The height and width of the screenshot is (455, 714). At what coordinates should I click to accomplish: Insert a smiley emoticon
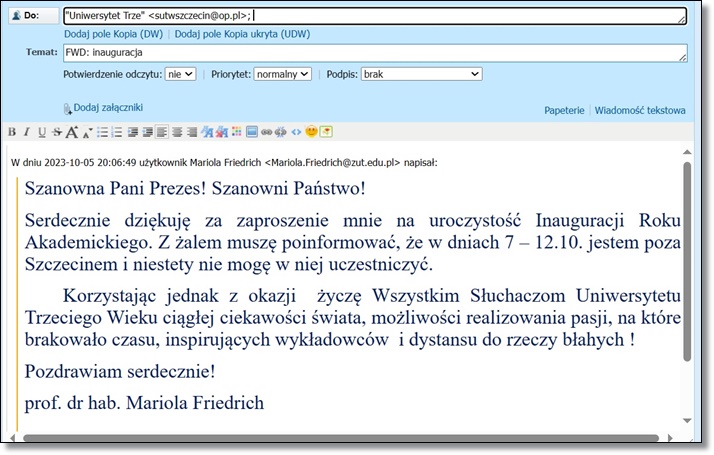[x=311, y=132]
